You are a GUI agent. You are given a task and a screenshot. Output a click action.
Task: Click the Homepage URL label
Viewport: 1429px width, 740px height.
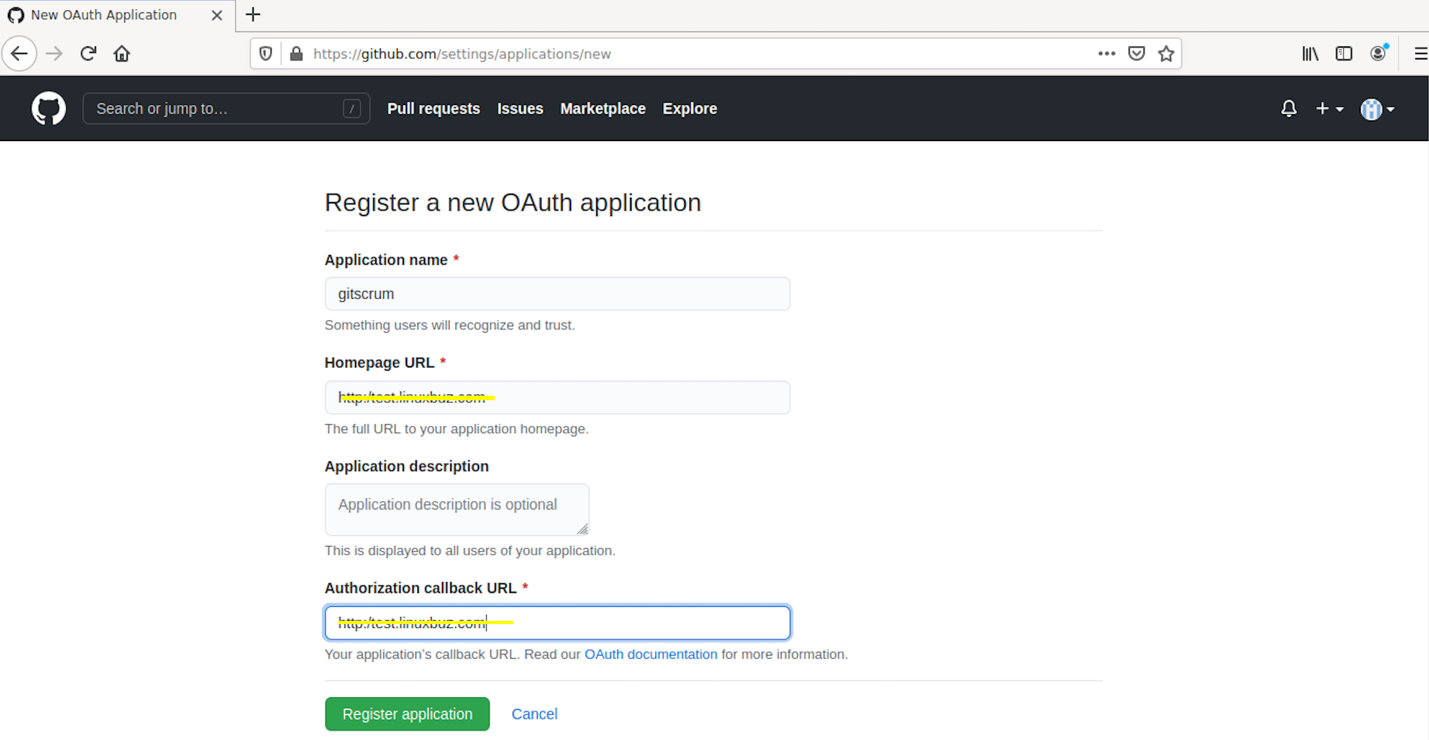pyautogui.click(x=379, y=363)
